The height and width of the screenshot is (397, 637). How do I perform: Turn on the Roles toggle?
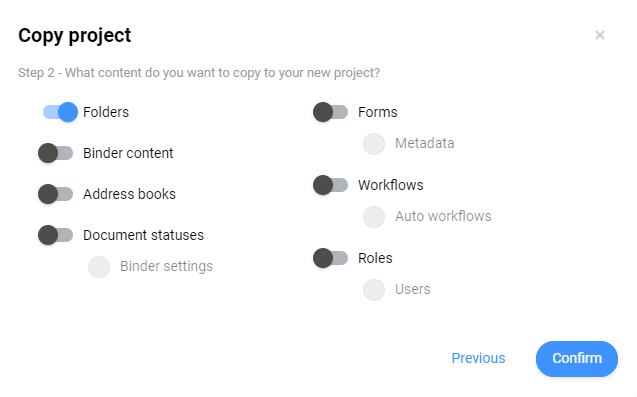tap(331, 258)
